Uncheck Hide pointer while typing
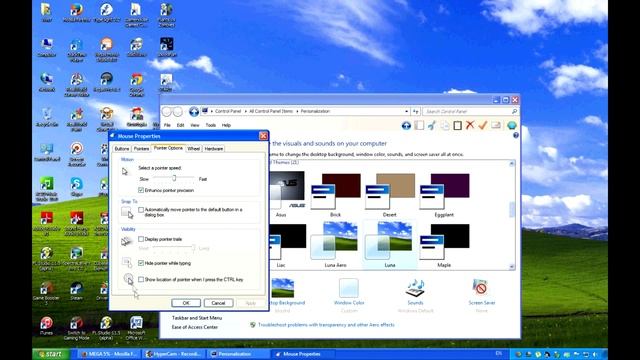This screenshot has height=360, width=640. pyautogui.click(x=141, y=263)
